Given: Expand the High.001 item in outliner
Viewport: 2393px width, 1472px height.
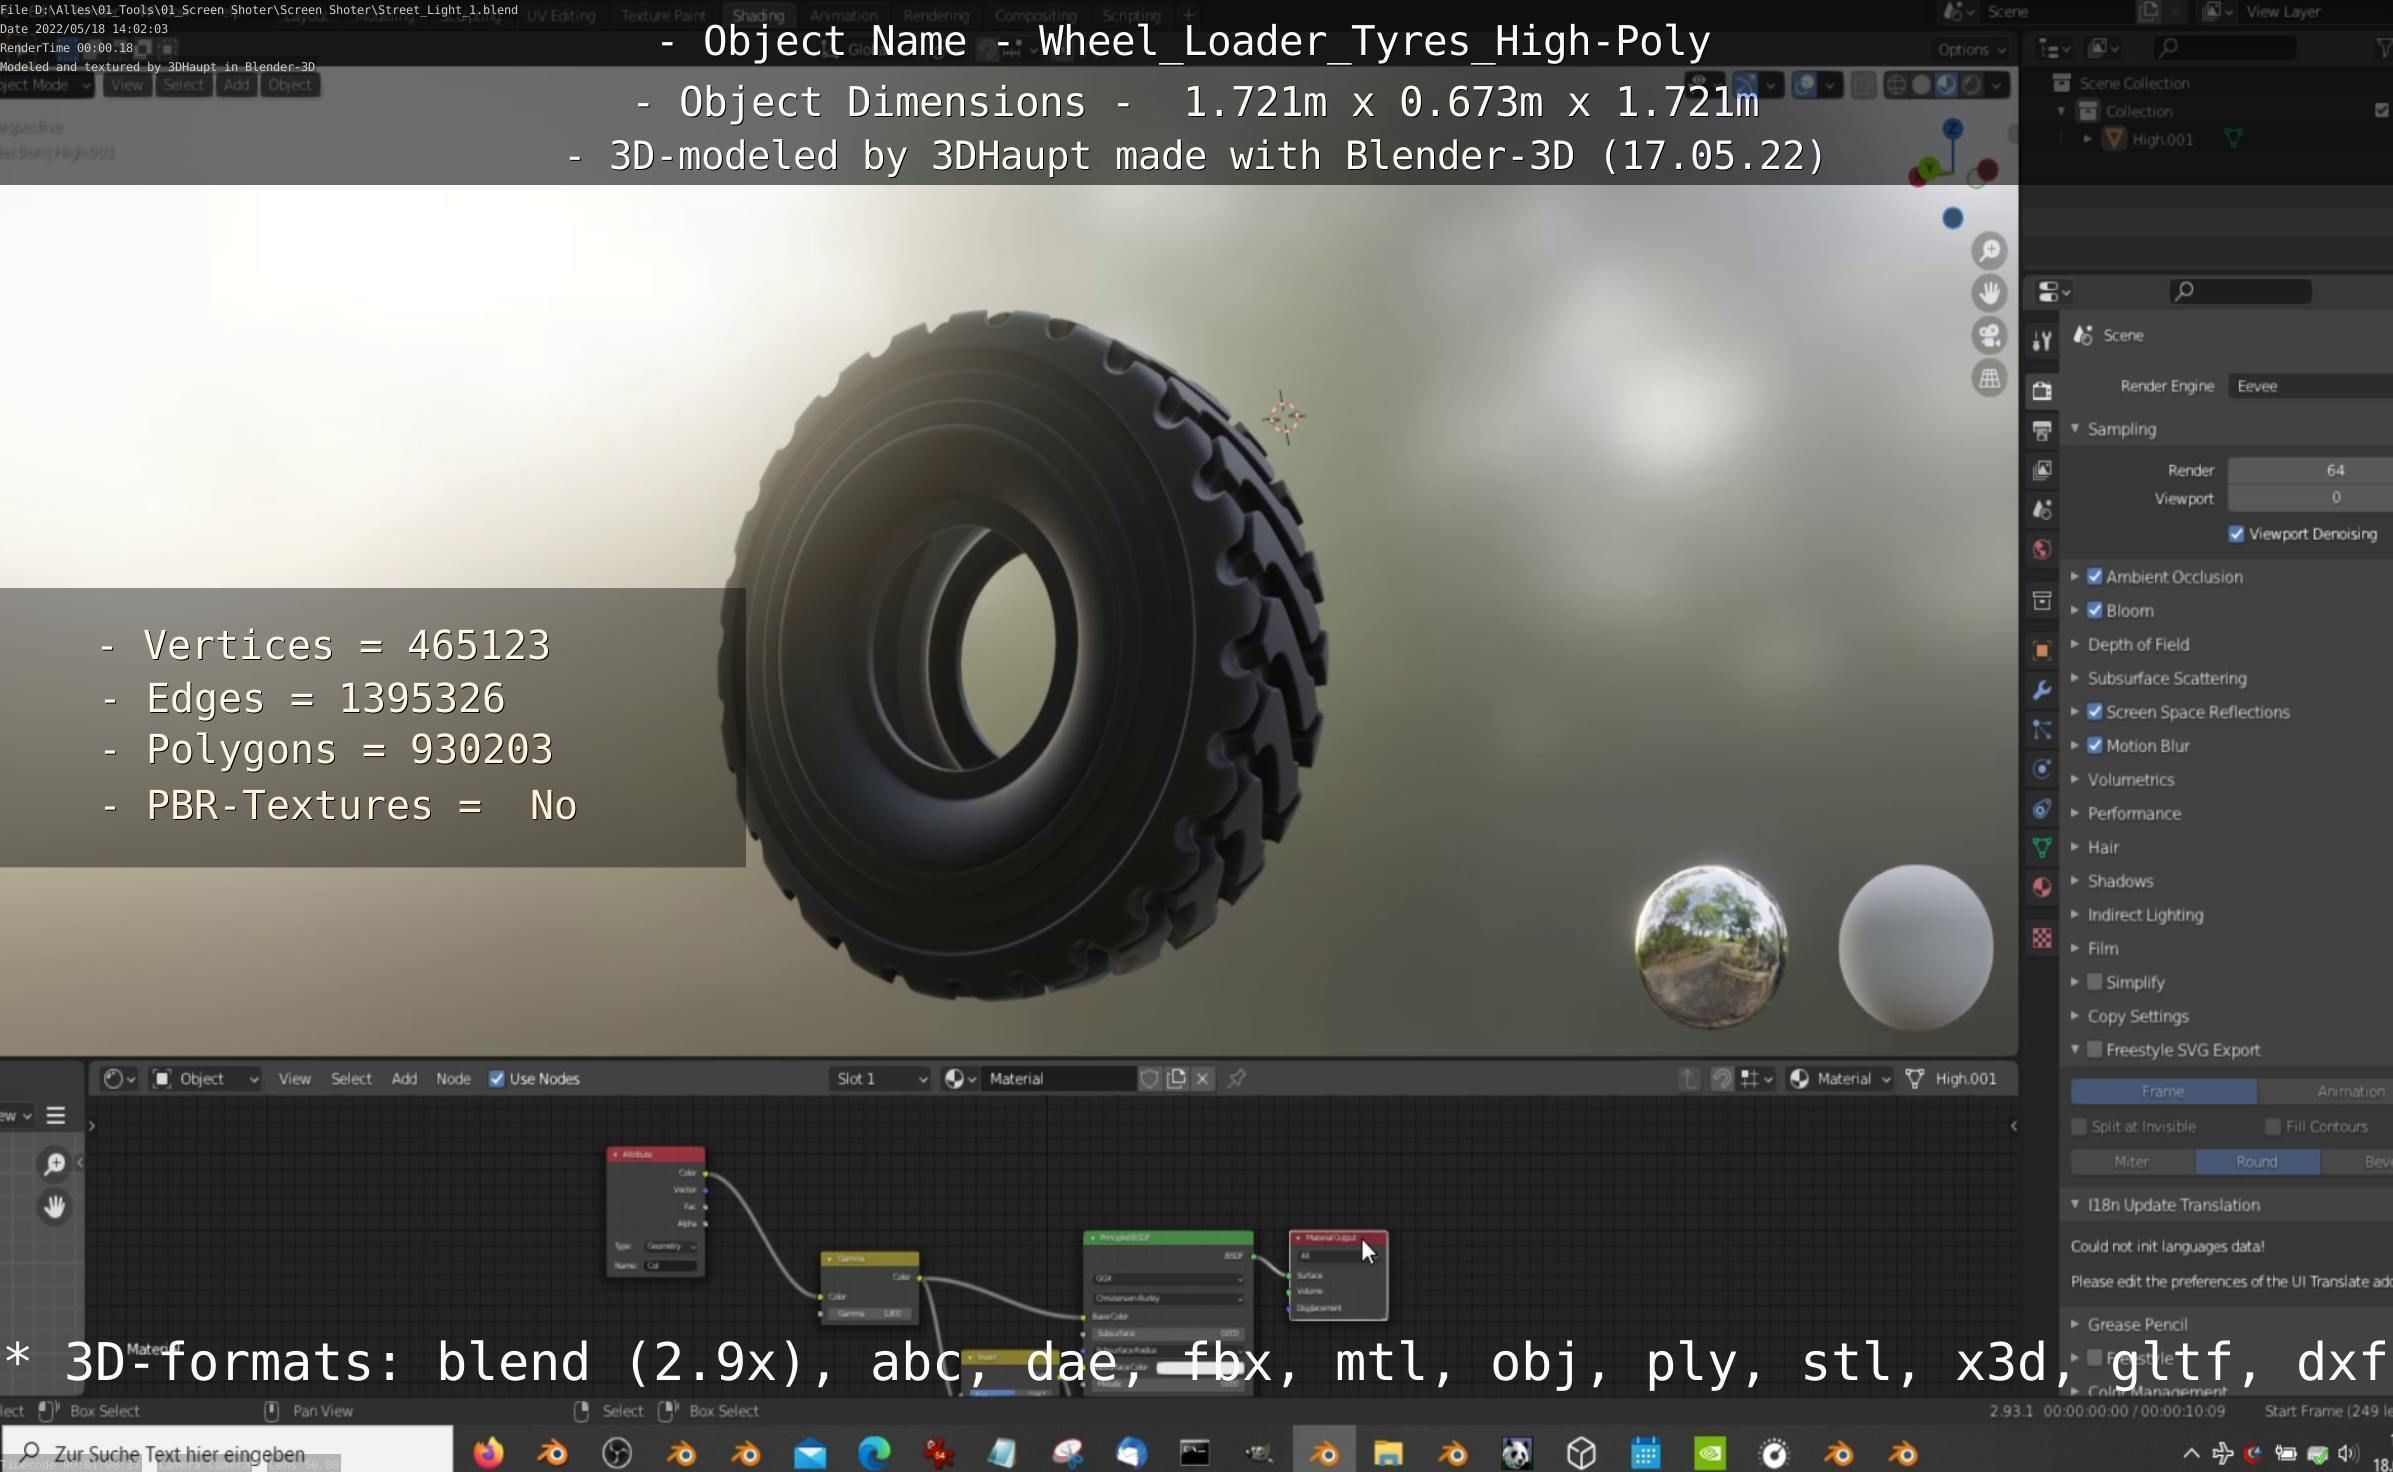Looking at the screenshot, I should tap(2087, 139).
